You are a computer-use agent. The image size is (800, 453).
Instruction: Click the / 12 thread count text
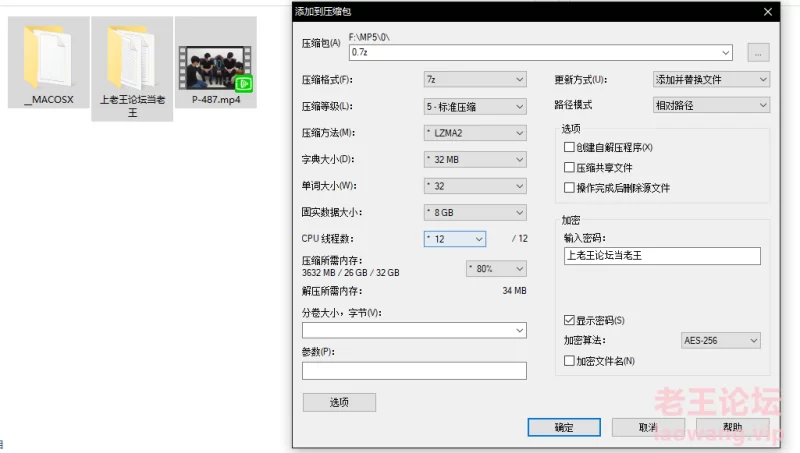519,239
